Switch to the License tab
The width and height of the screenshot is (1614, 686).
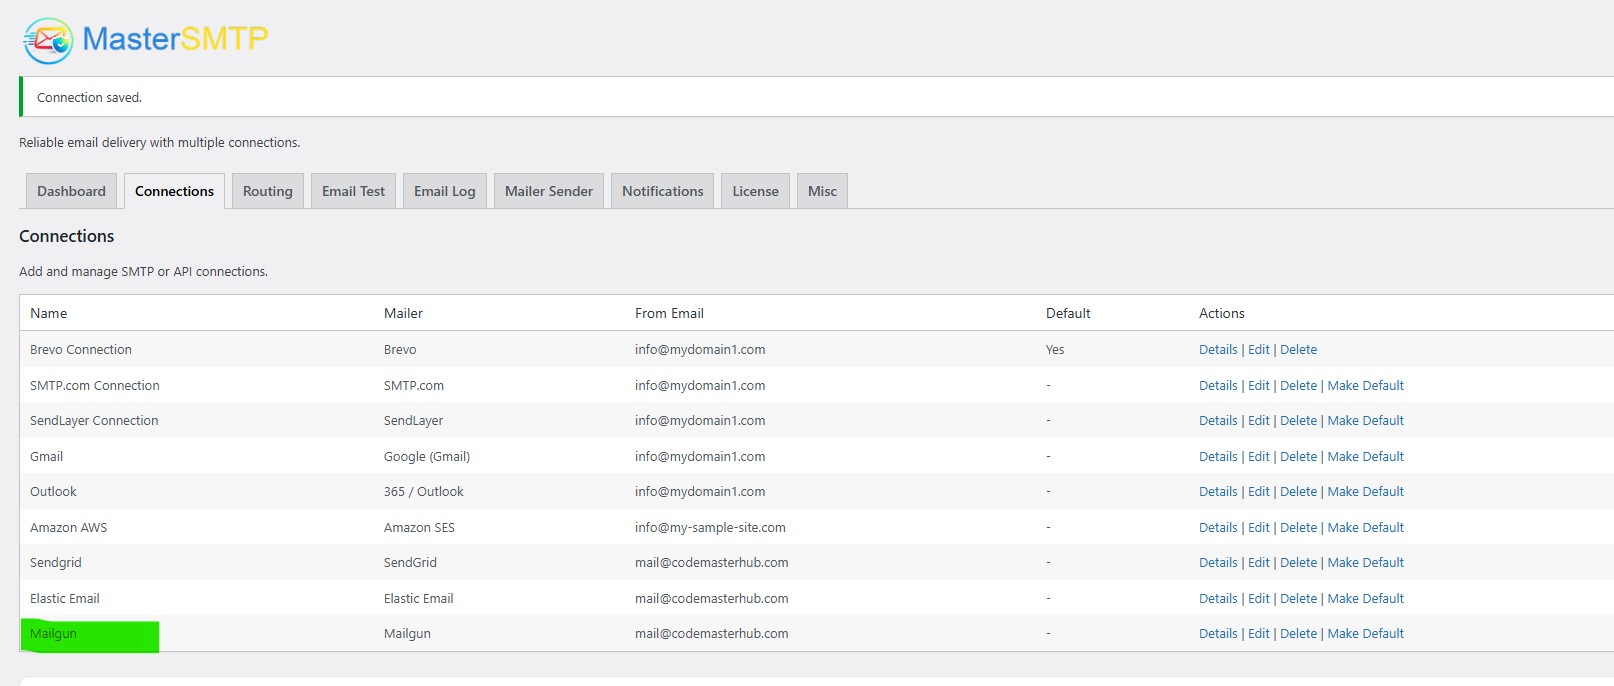755,191
